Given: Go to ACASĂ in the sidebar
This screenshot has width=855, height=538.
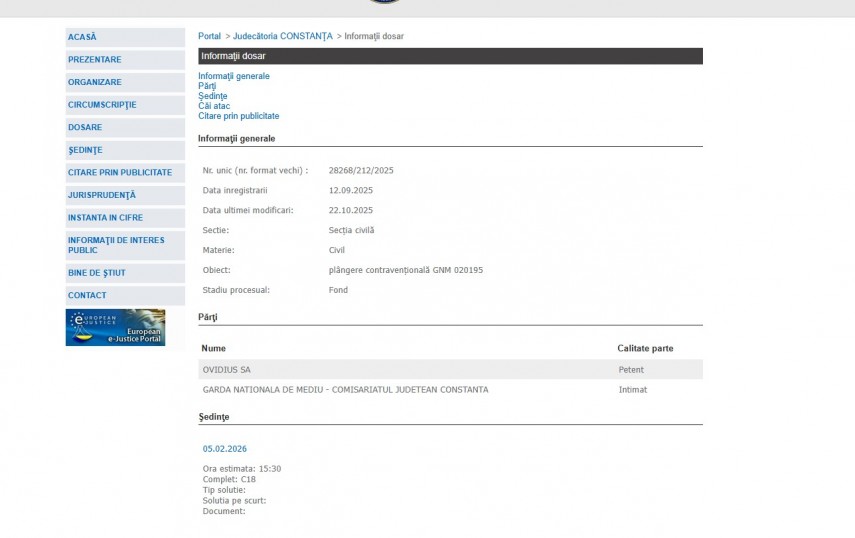Looking at the screenshot, I should [82, 37].
